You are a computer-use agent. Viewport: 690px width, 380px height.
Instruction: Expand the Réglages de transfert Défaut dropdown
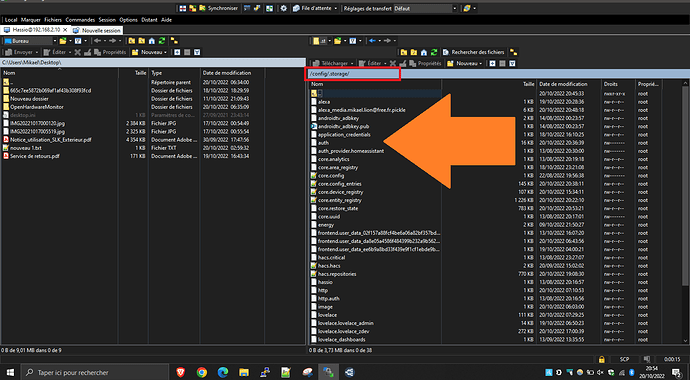pyautogui.click(x=455, y=8)
